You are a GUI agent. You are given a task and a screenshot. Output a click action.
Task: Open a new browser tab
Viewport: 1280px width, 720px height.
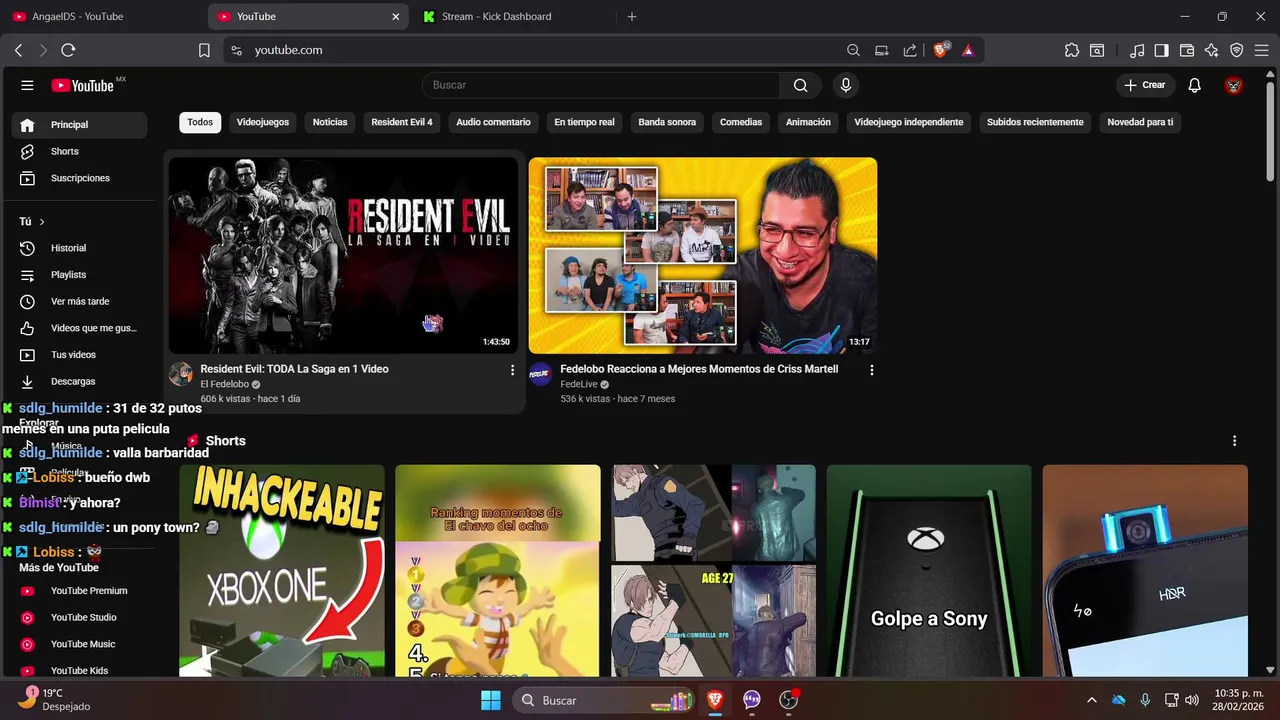[x=631, y=16]
